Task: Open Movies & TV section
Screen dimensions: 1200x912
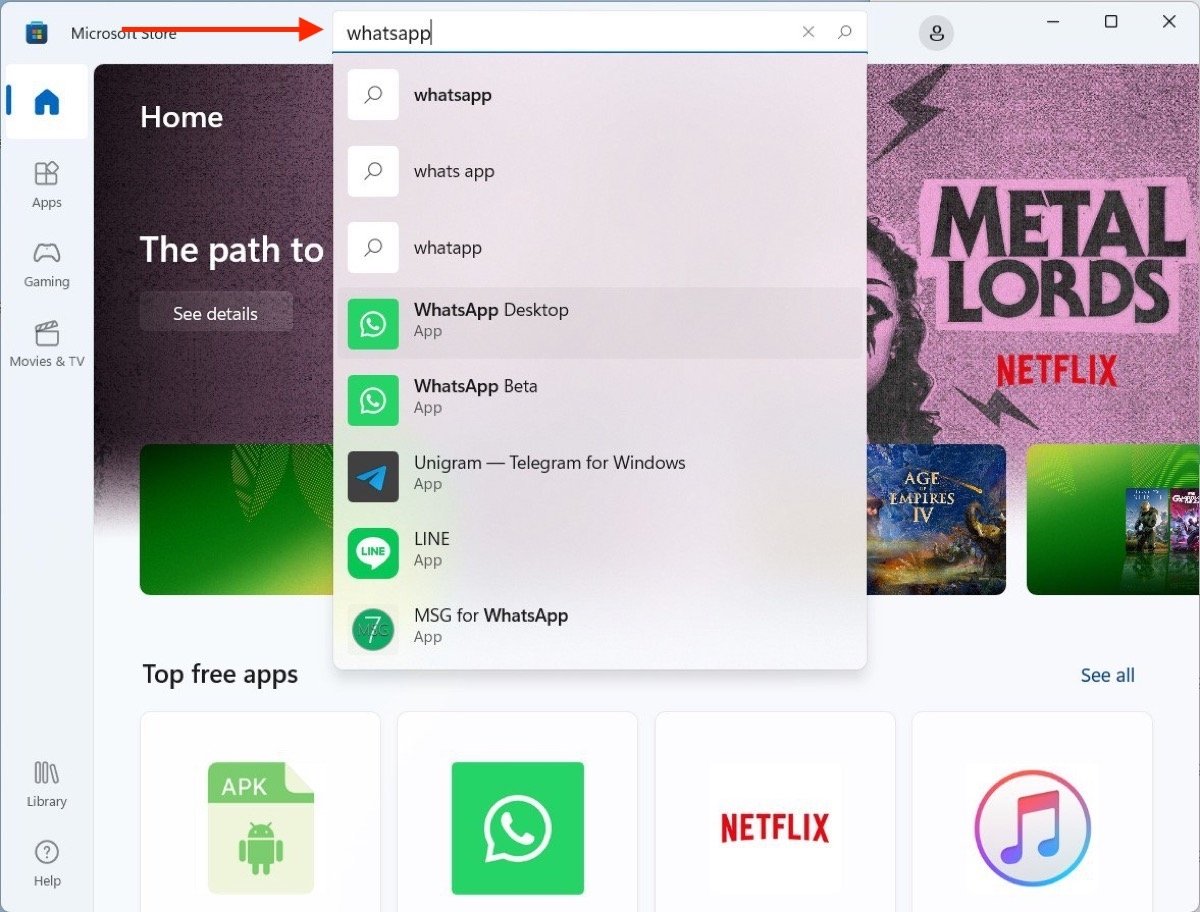Action: (46, 344)
